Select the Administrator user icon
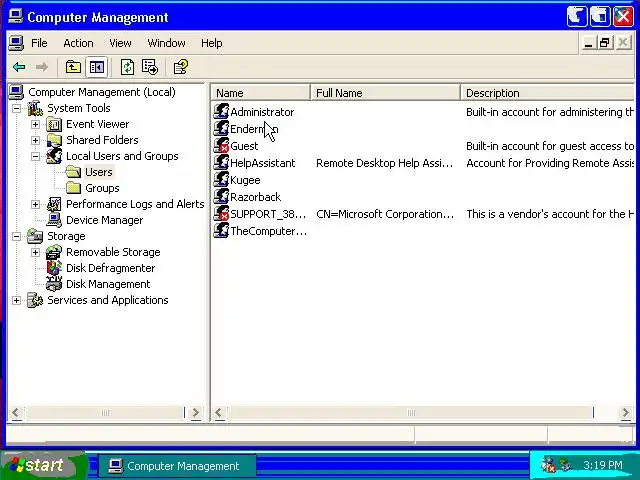This screenshot has height=480, width=640. 221,111
